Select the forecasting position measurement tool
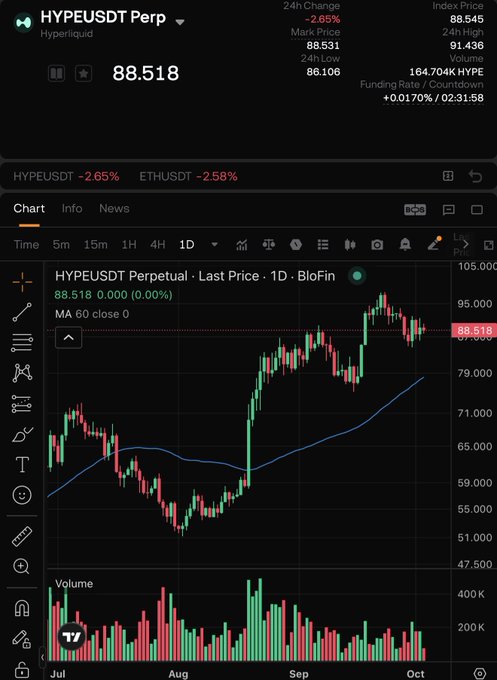This screenshot has width=497, height=680. pos(22,404)
